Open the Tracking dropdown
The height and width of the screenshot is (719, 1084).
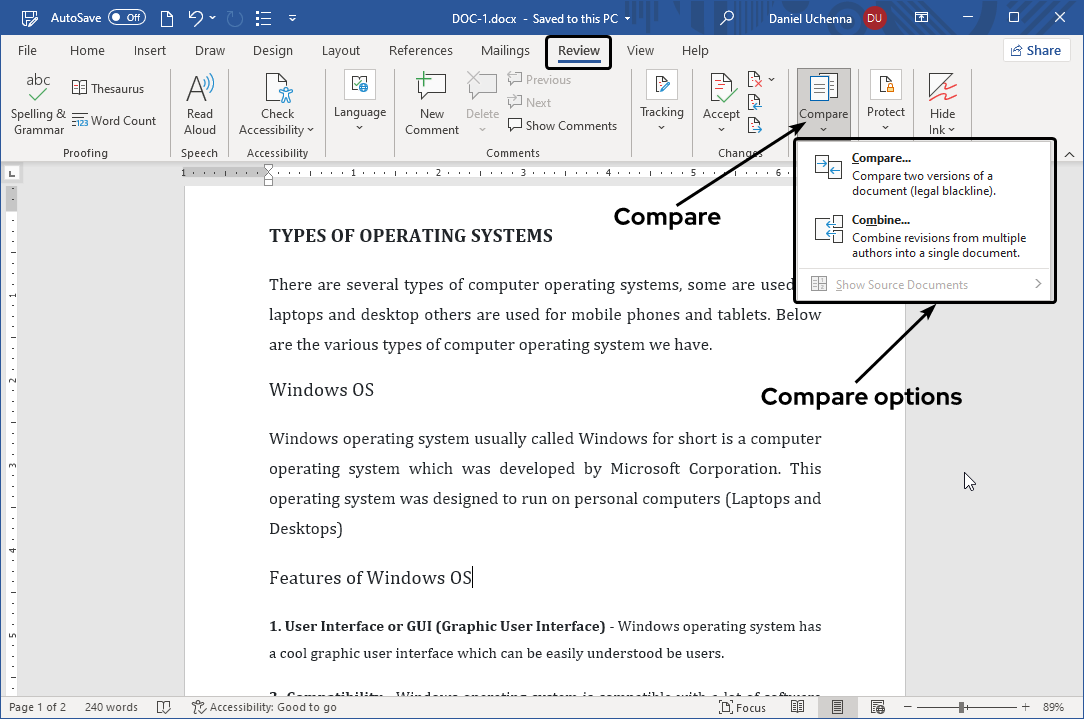coord(661,104)
